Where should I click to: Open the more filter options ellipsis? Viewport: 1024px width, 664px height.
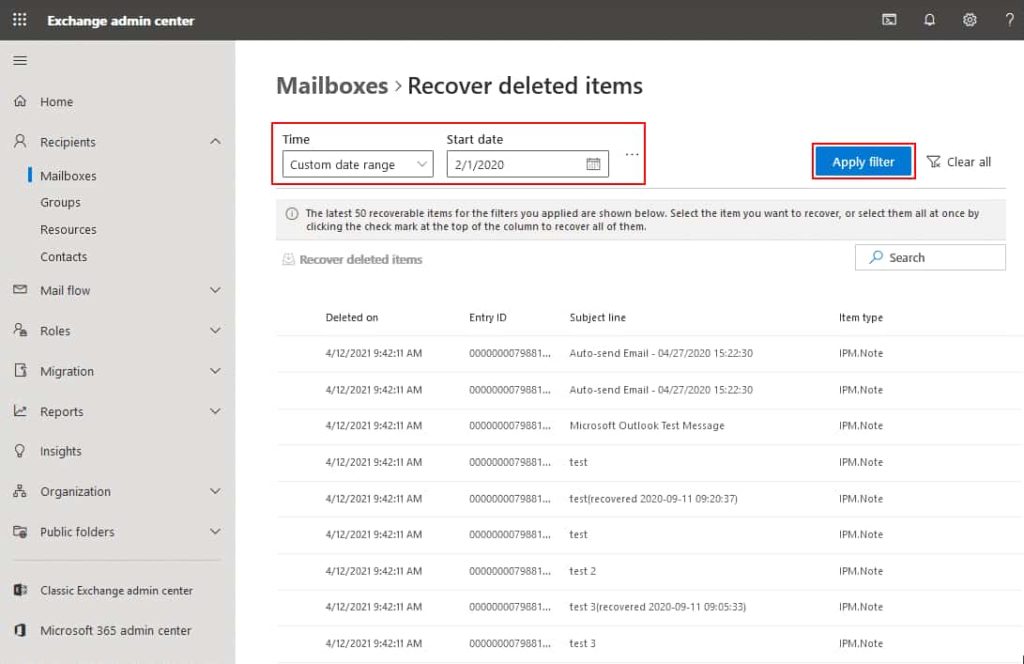(631, 151)
